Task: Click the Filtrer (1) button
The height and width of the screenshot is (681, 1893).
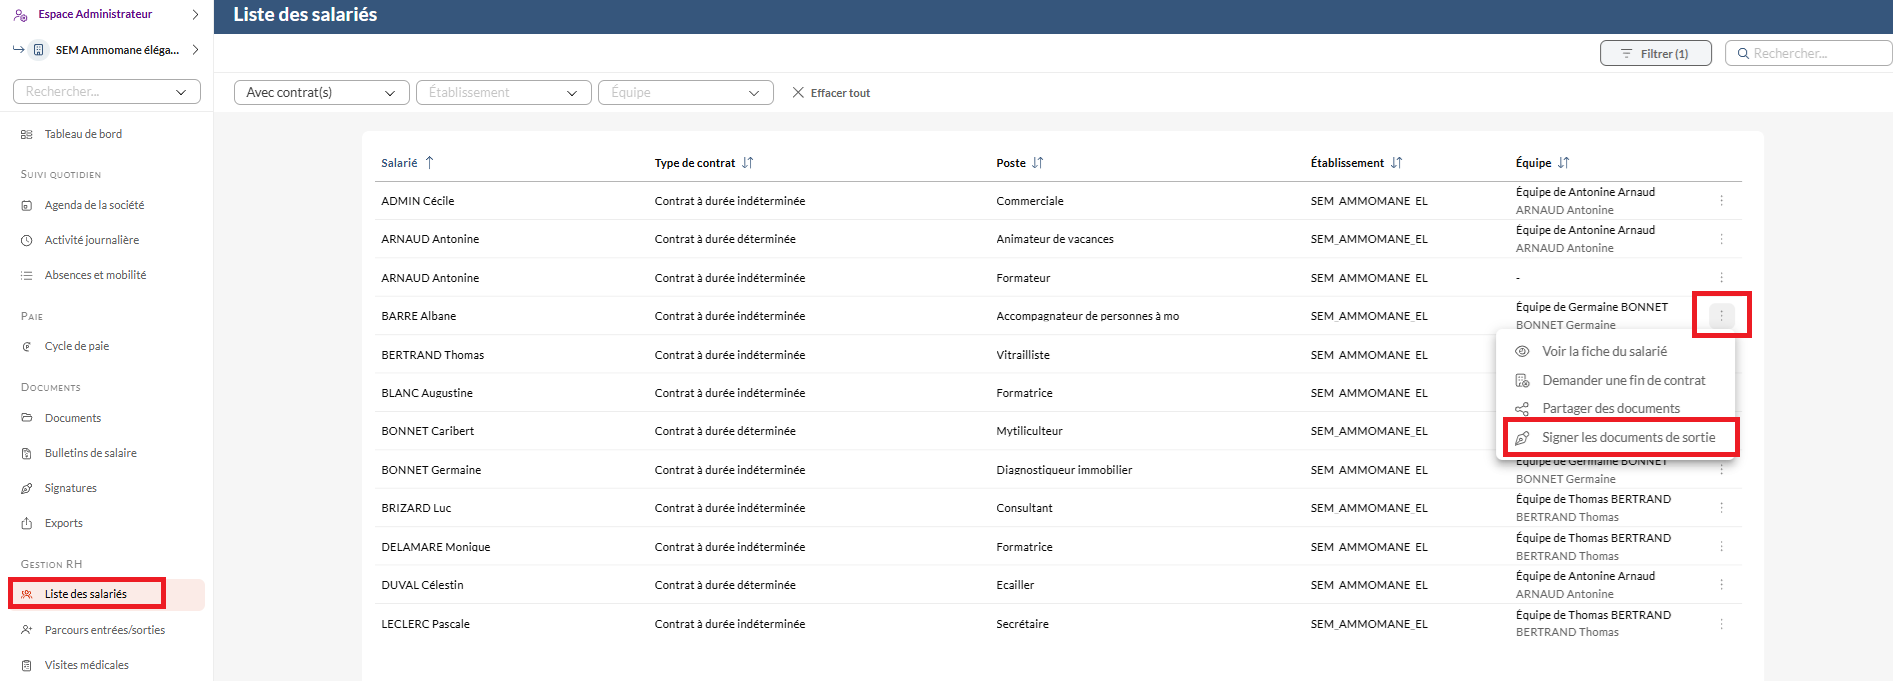Action: click(x=1655, y=54)
